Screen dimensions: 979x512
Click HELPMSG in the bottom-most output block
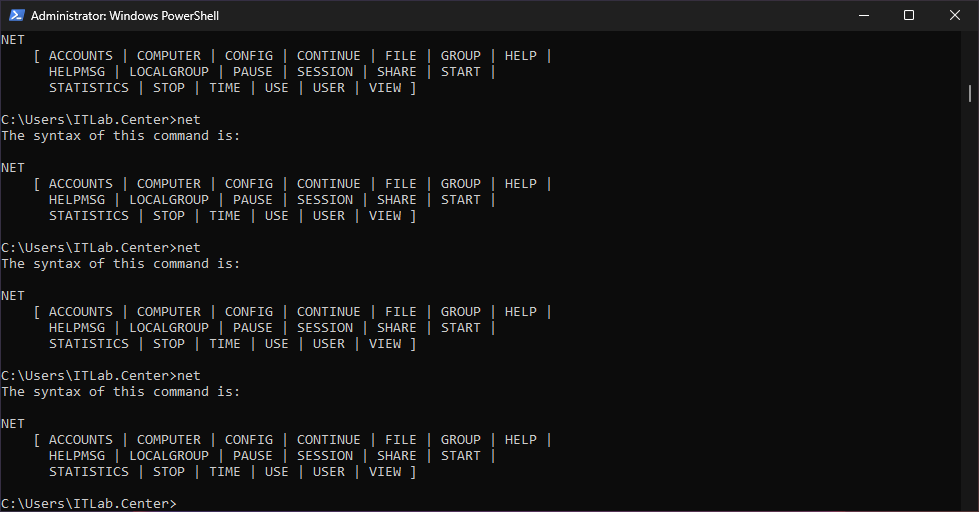coord(77,455)
